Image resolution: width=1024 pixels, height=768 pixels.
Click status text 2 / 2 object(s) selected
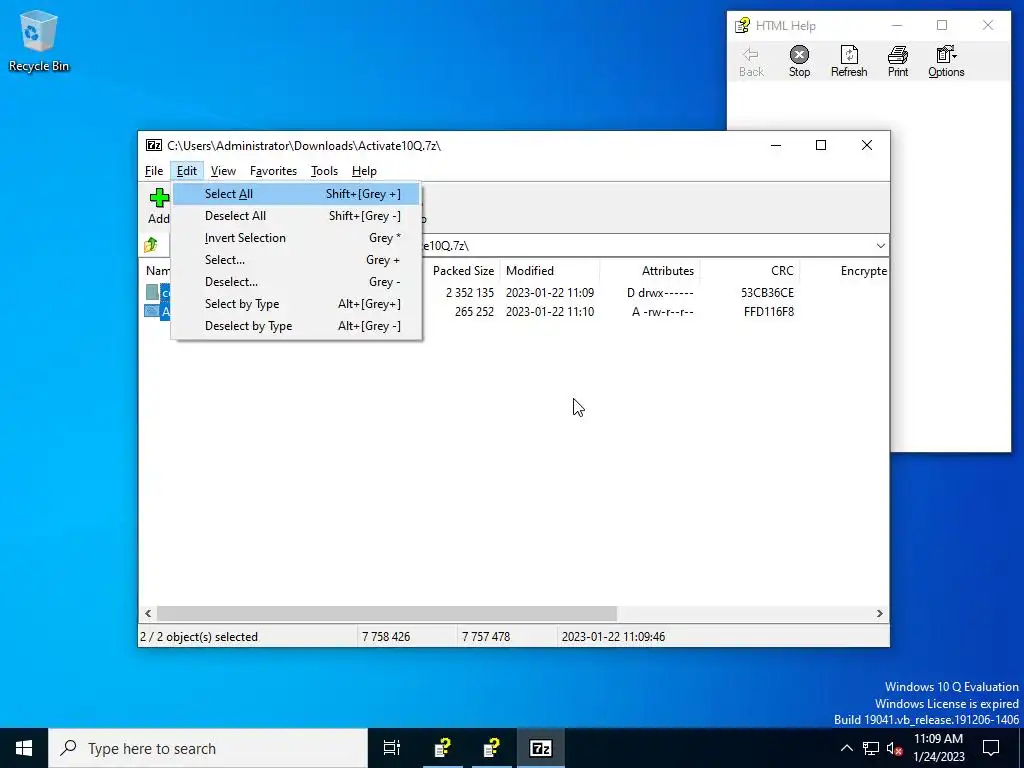coord(199,637)
